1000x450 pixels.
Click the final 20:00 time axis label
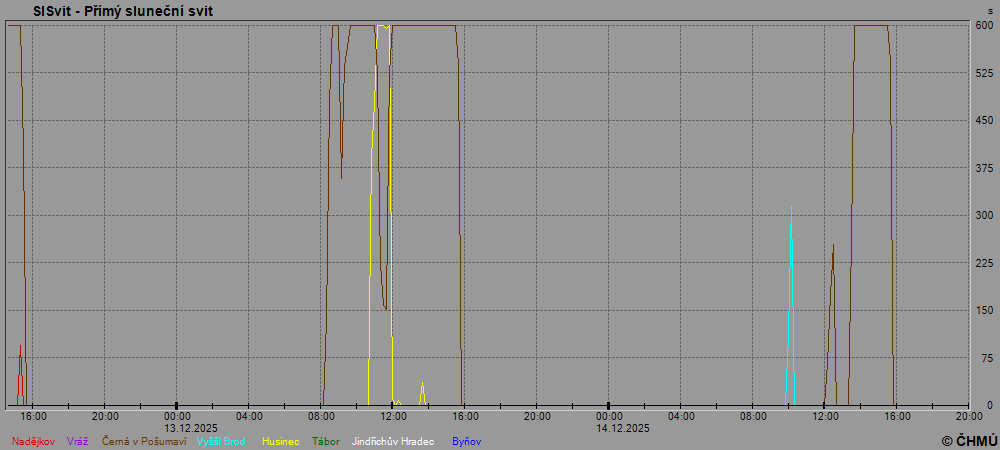[x=968, y=416]
